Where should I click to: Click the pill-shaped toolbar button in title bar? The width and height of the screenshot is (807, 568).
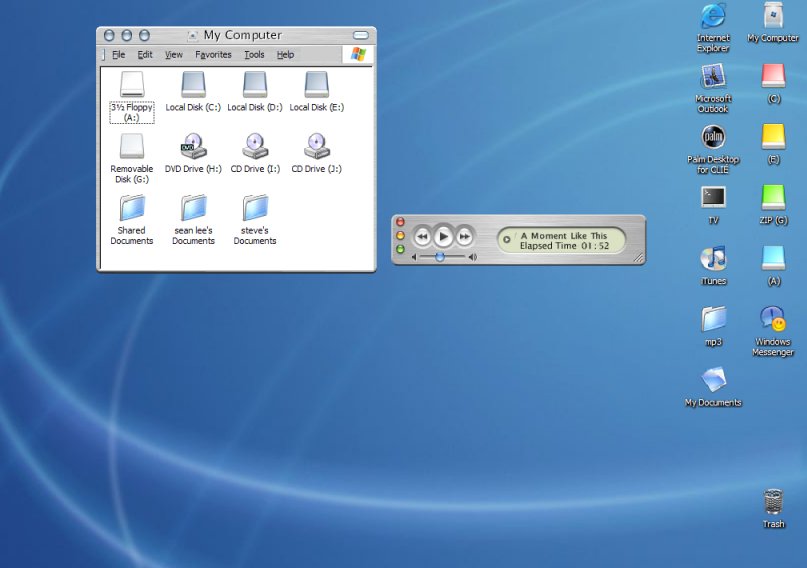[x=361, y=35]
